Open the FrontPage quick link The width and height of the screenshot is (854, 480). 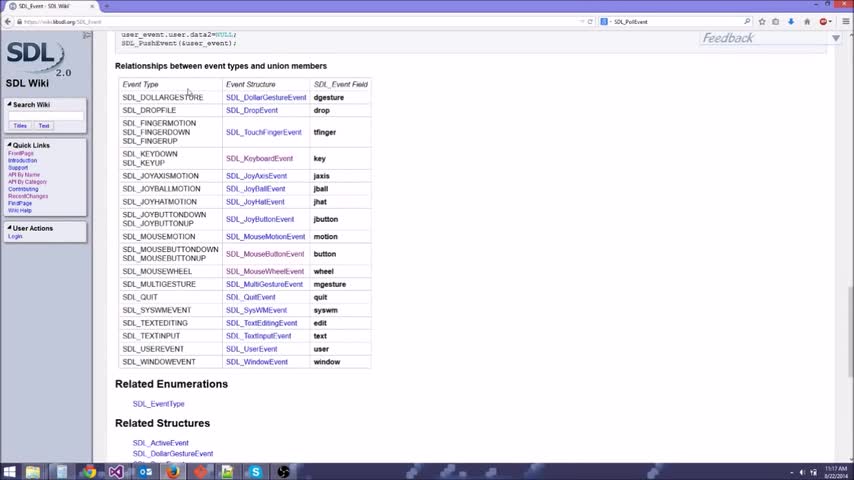(21, 154)
